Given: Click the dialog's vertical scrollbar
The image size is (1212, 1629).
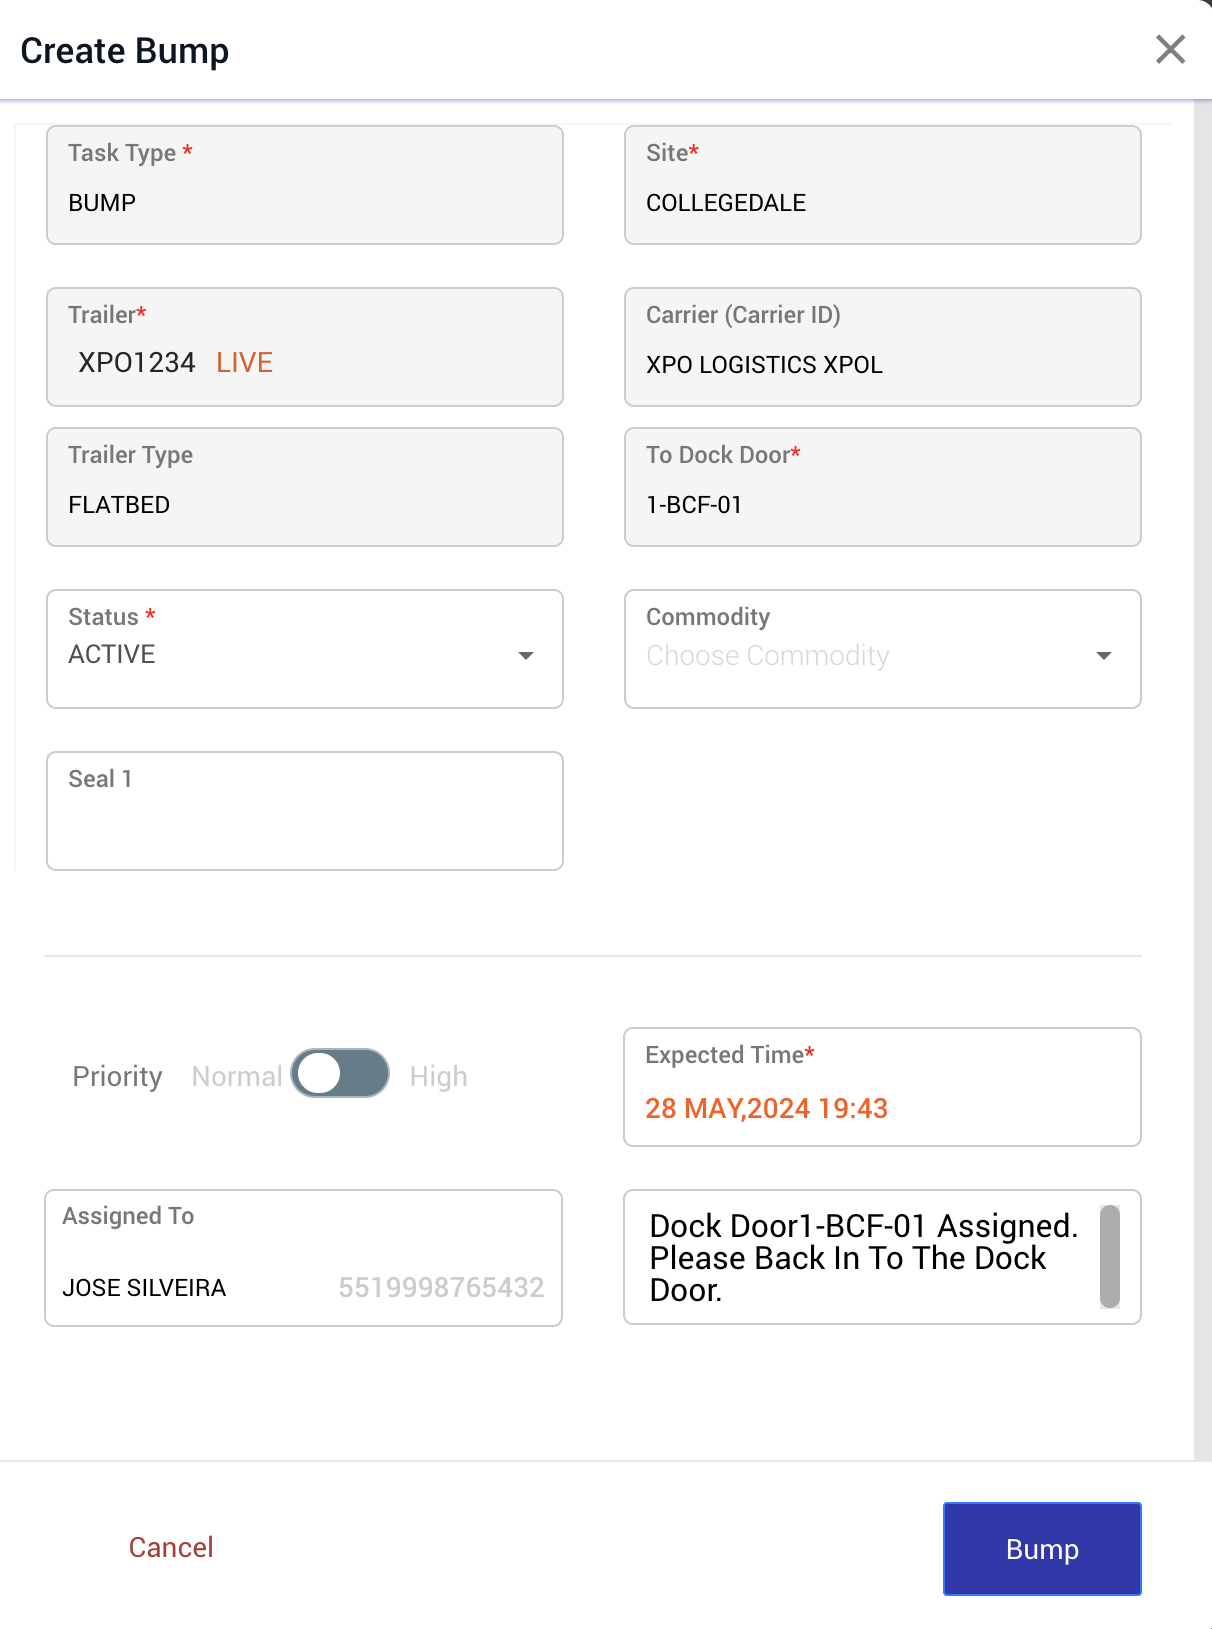Looking at the screenshot, I should 1203,780.
